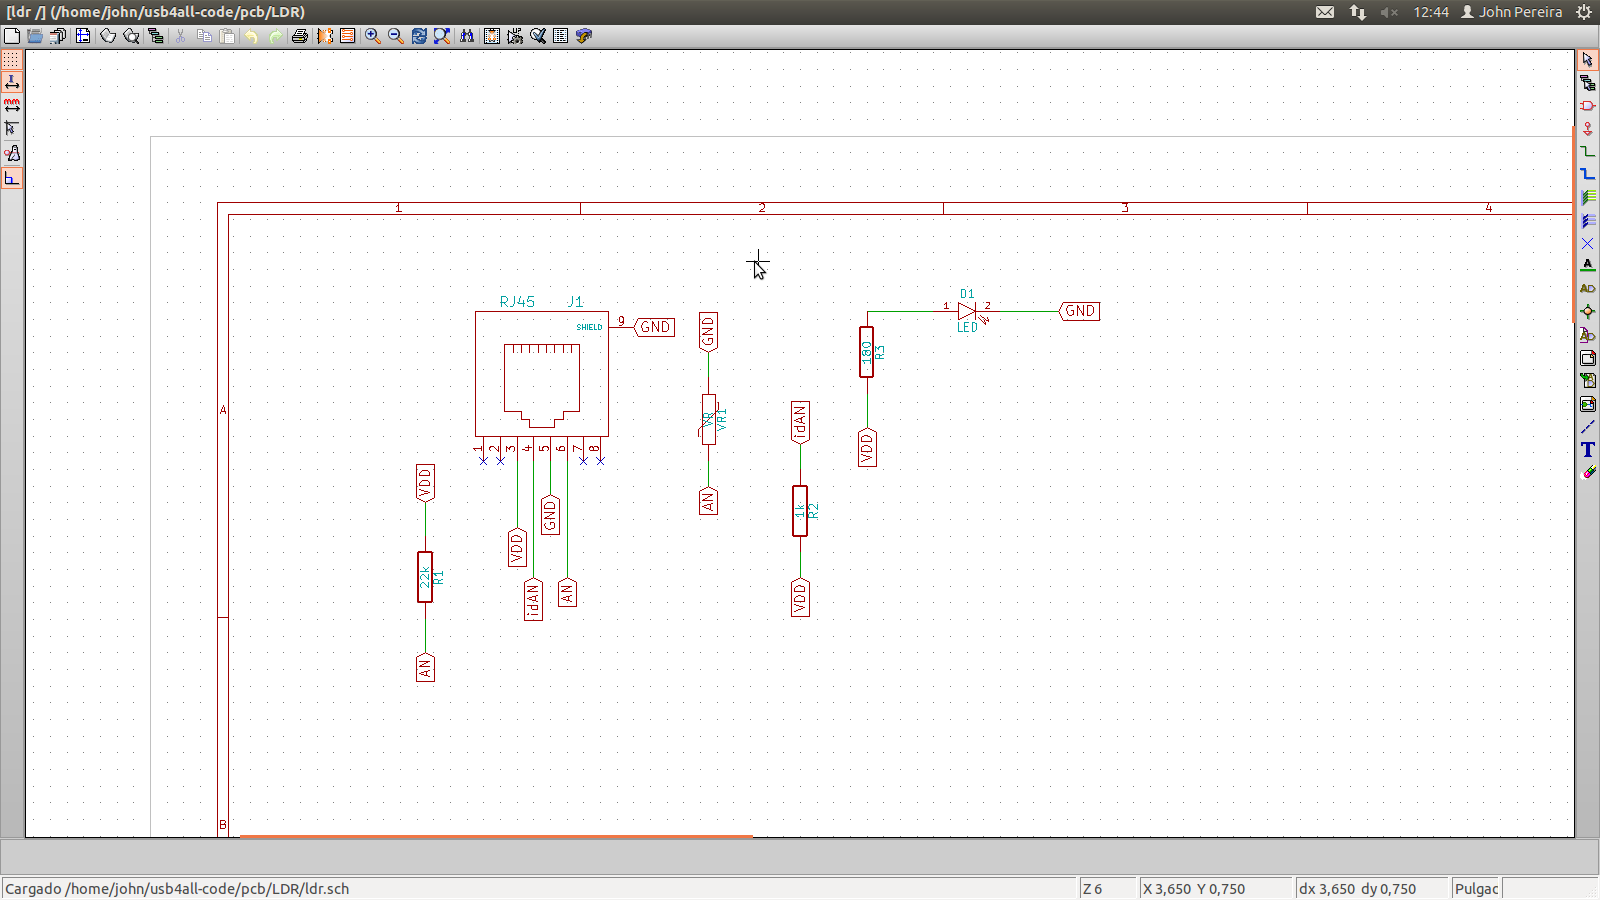
Task: Click the RJ45 connector J1 symbol
Action: coord(542,374)
